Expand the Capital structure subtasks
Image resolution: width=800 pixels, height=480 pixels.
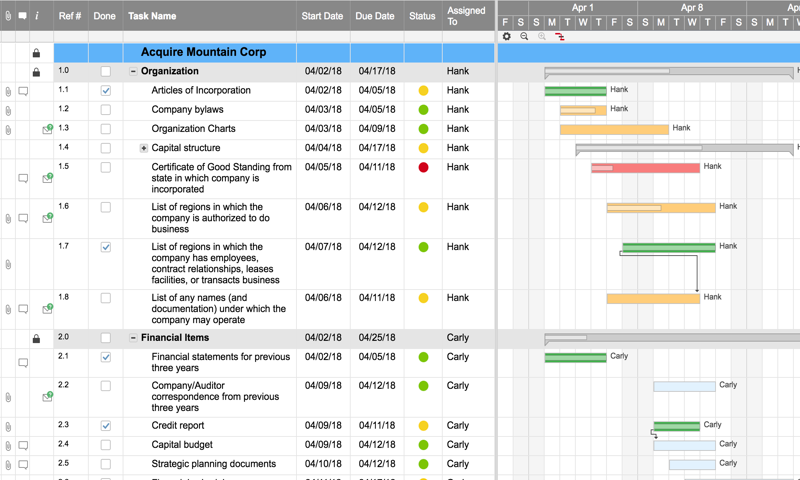coord(144,148)
